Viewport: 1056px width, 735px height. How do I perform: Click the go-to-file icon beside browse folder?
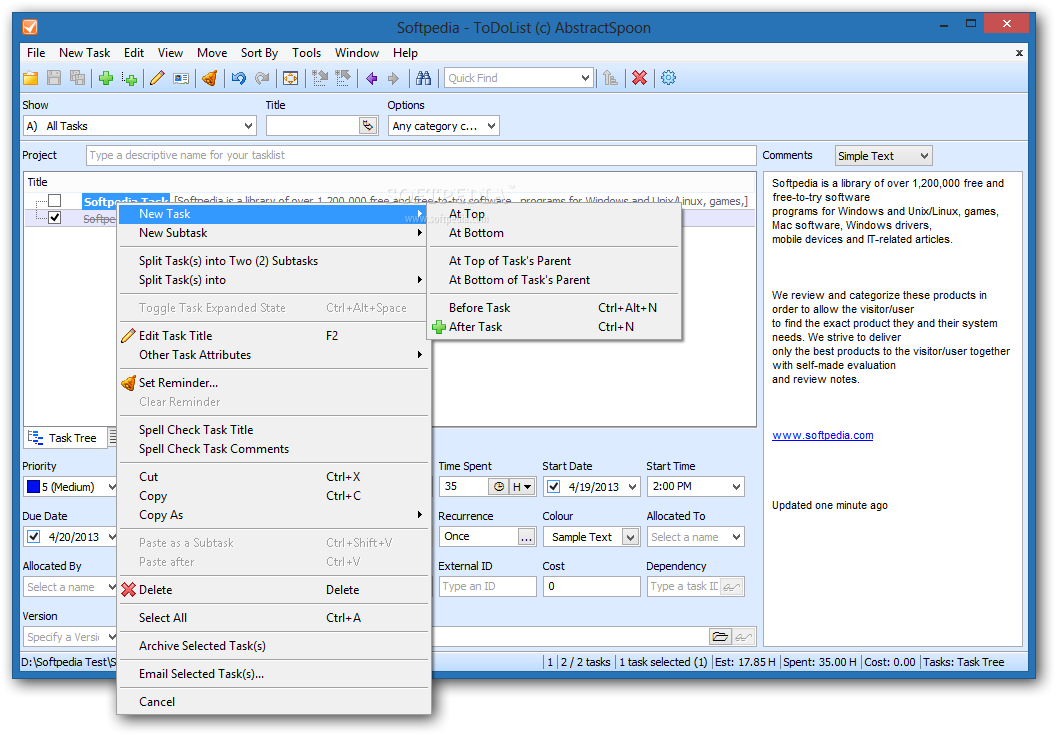(x=743, y=637)
